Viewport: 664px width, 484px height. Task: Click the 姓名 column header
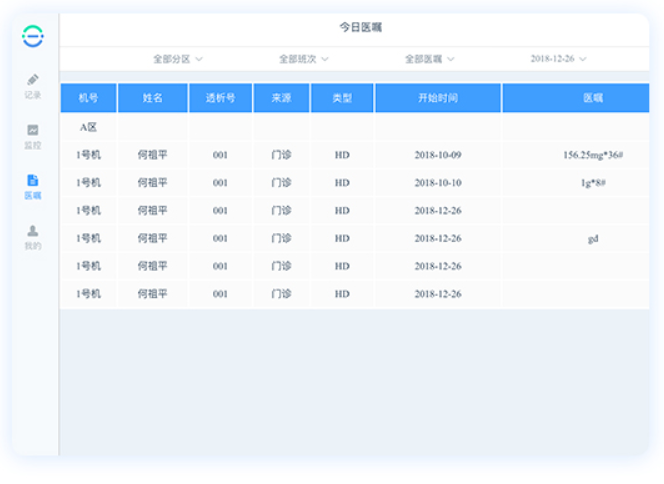(x=152, y=98)
